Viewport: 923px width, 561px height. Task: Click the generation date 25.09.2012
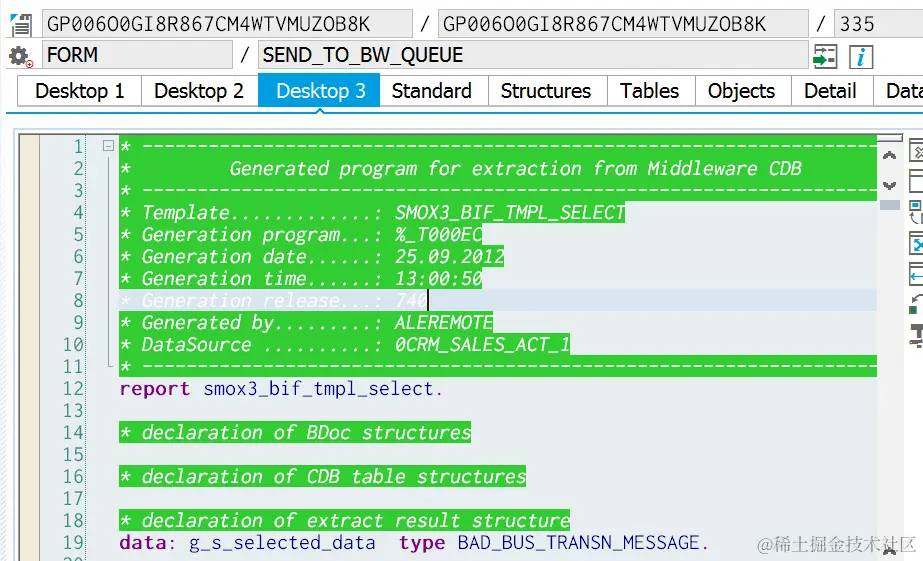[449, 257]
